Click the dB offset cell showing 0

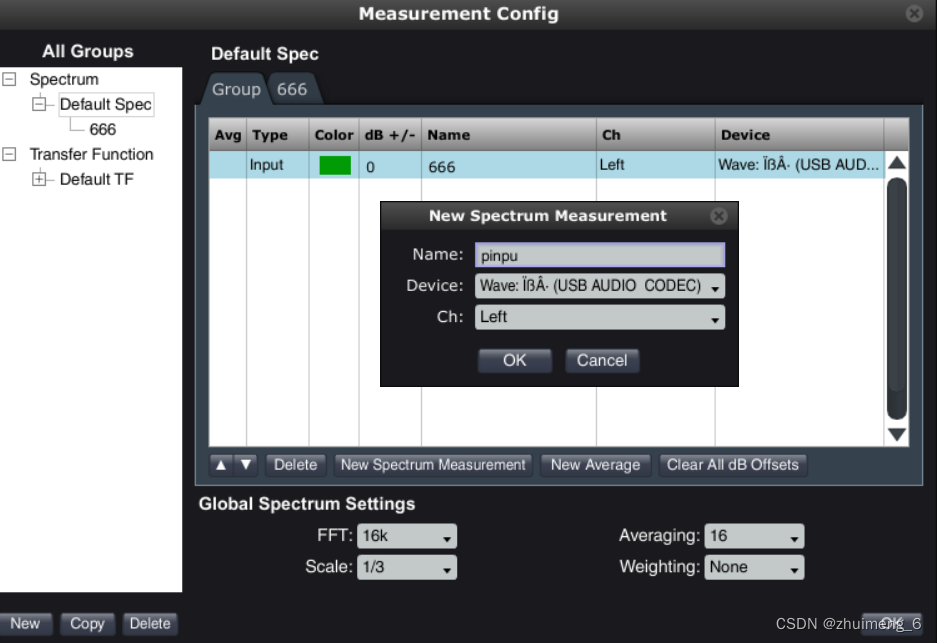pos(390,165)
